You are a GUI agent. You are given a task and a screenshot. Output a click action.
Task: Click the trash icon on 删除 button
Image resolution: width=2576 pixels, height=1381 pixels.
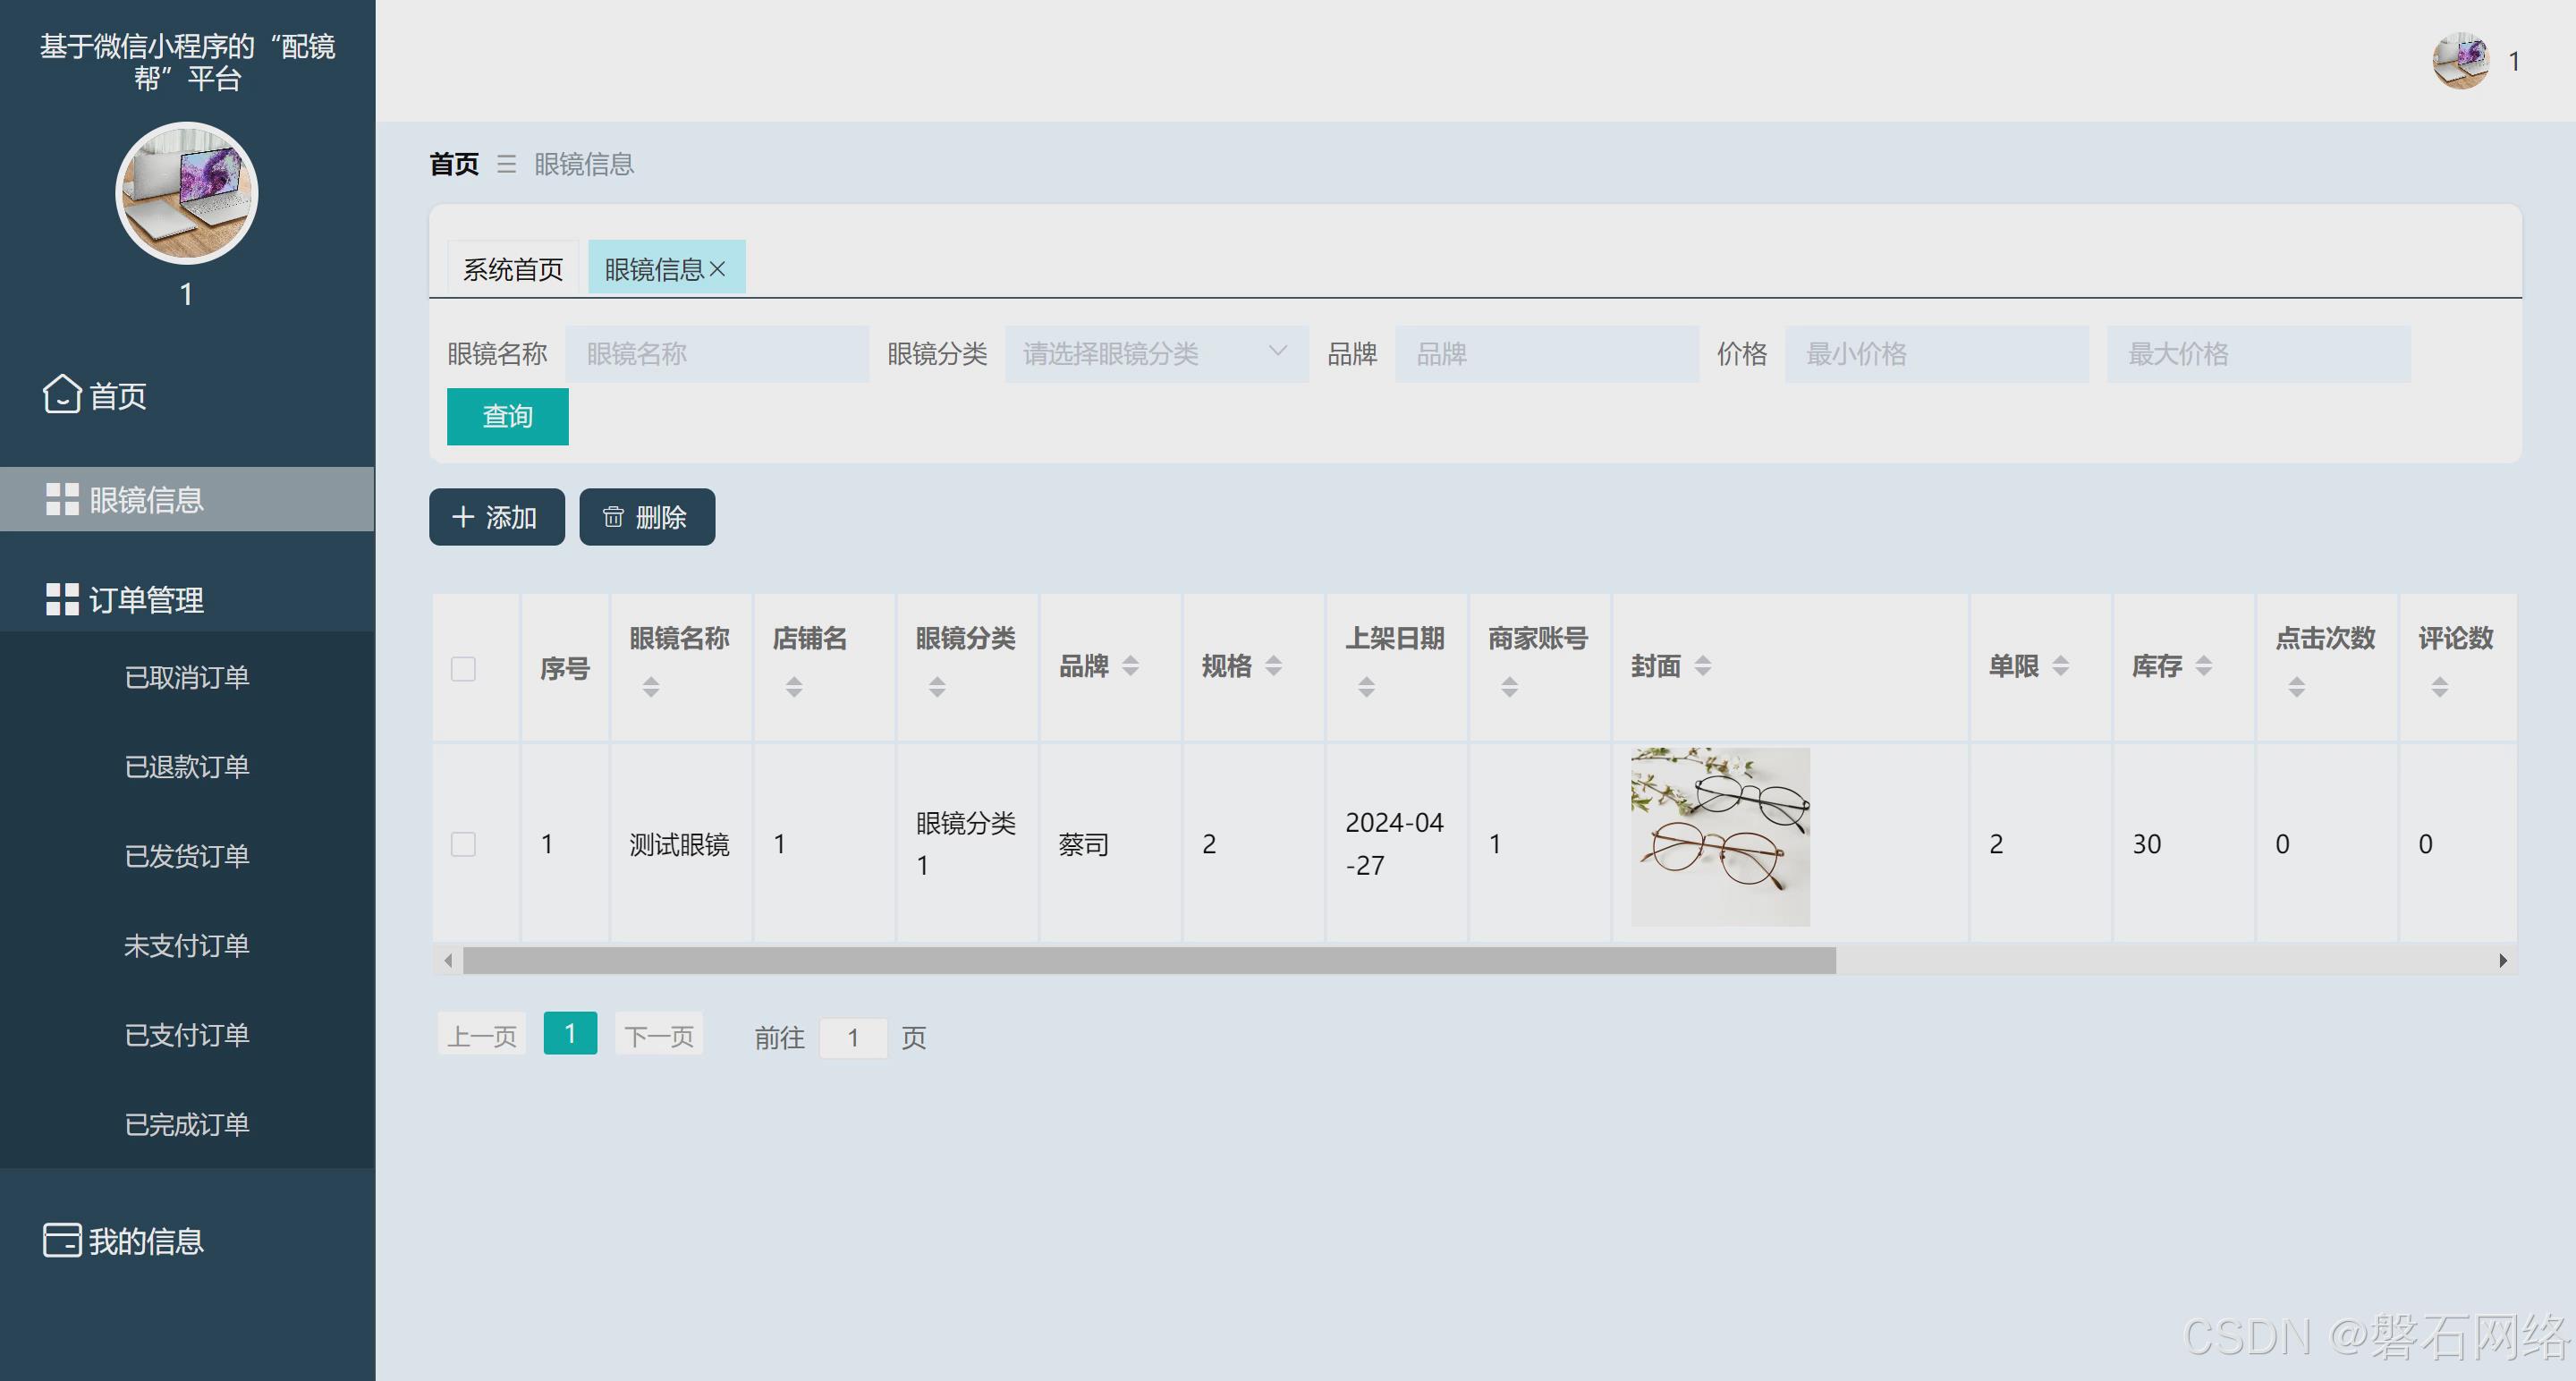click(x=613, y=517)
